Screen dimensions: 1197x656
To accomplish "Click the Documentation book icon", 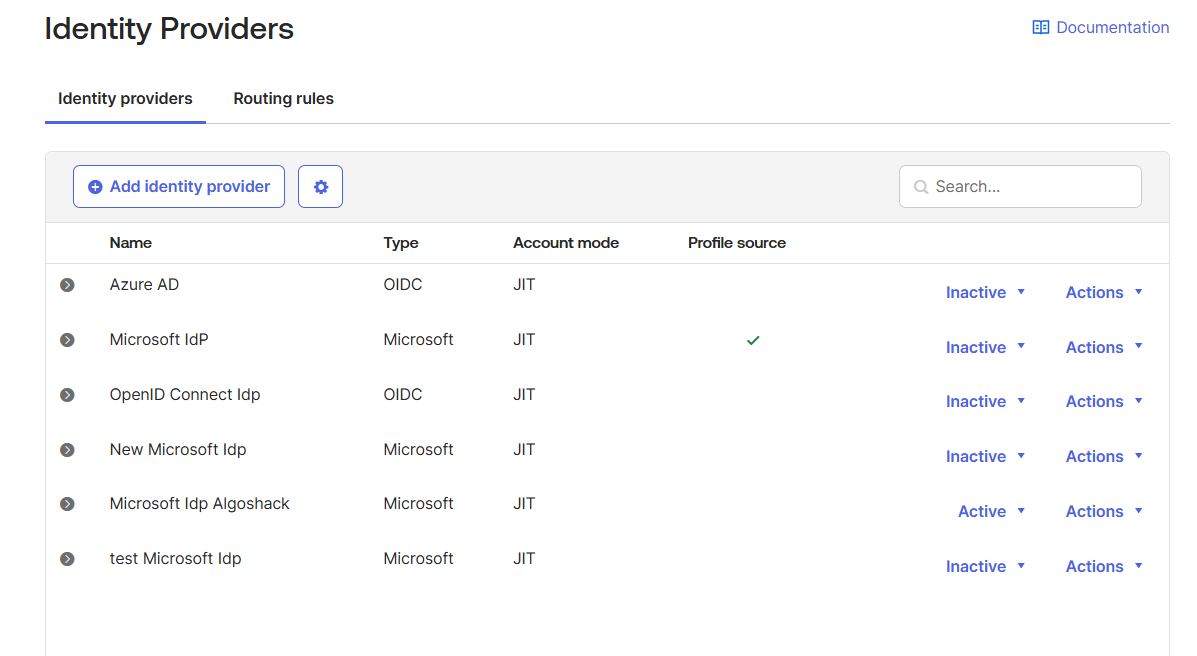I will [1041, 28].
